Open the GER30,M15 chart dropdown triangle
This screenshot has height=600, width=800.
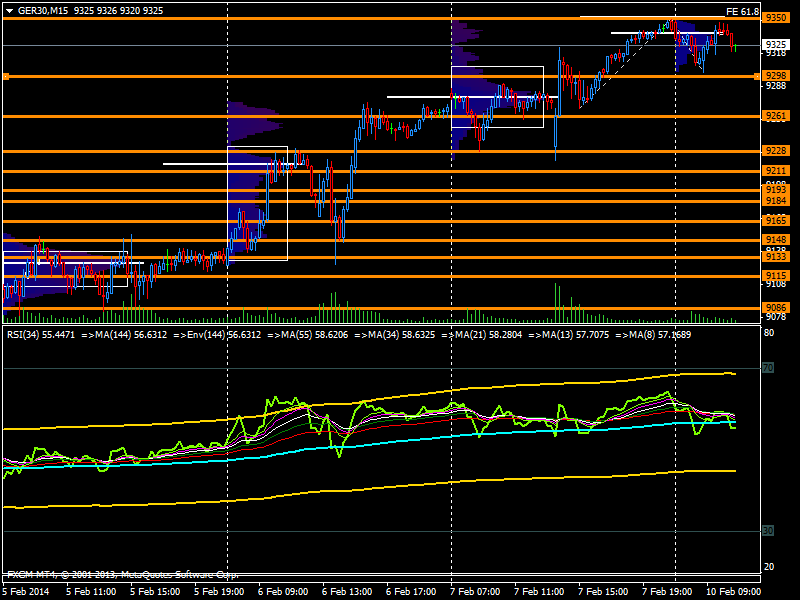tap(9, 10)
